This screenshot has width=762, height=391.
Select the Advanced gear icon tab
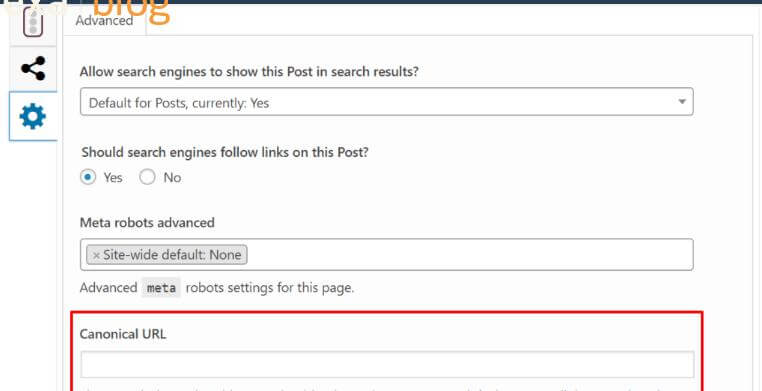click(x=33, y=117)
